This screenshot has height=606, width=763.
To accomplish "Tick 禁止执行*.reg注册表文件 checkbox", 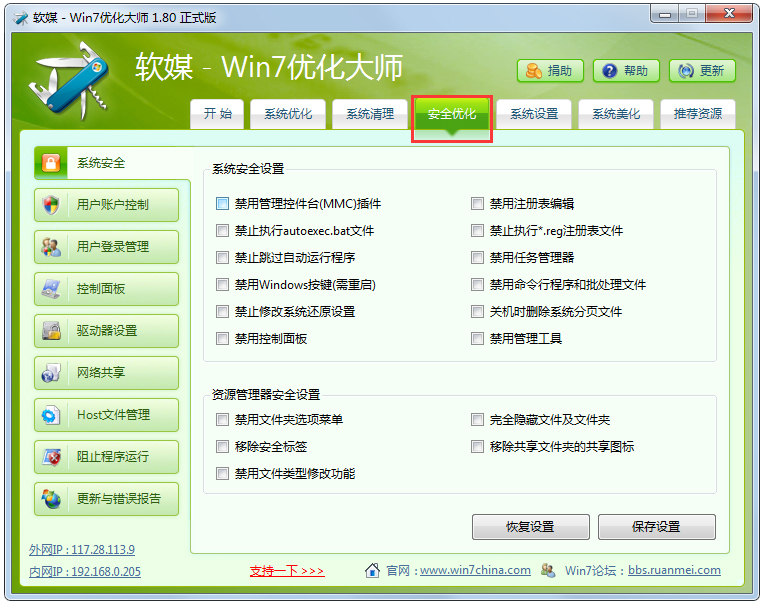I will coord(477,230).
